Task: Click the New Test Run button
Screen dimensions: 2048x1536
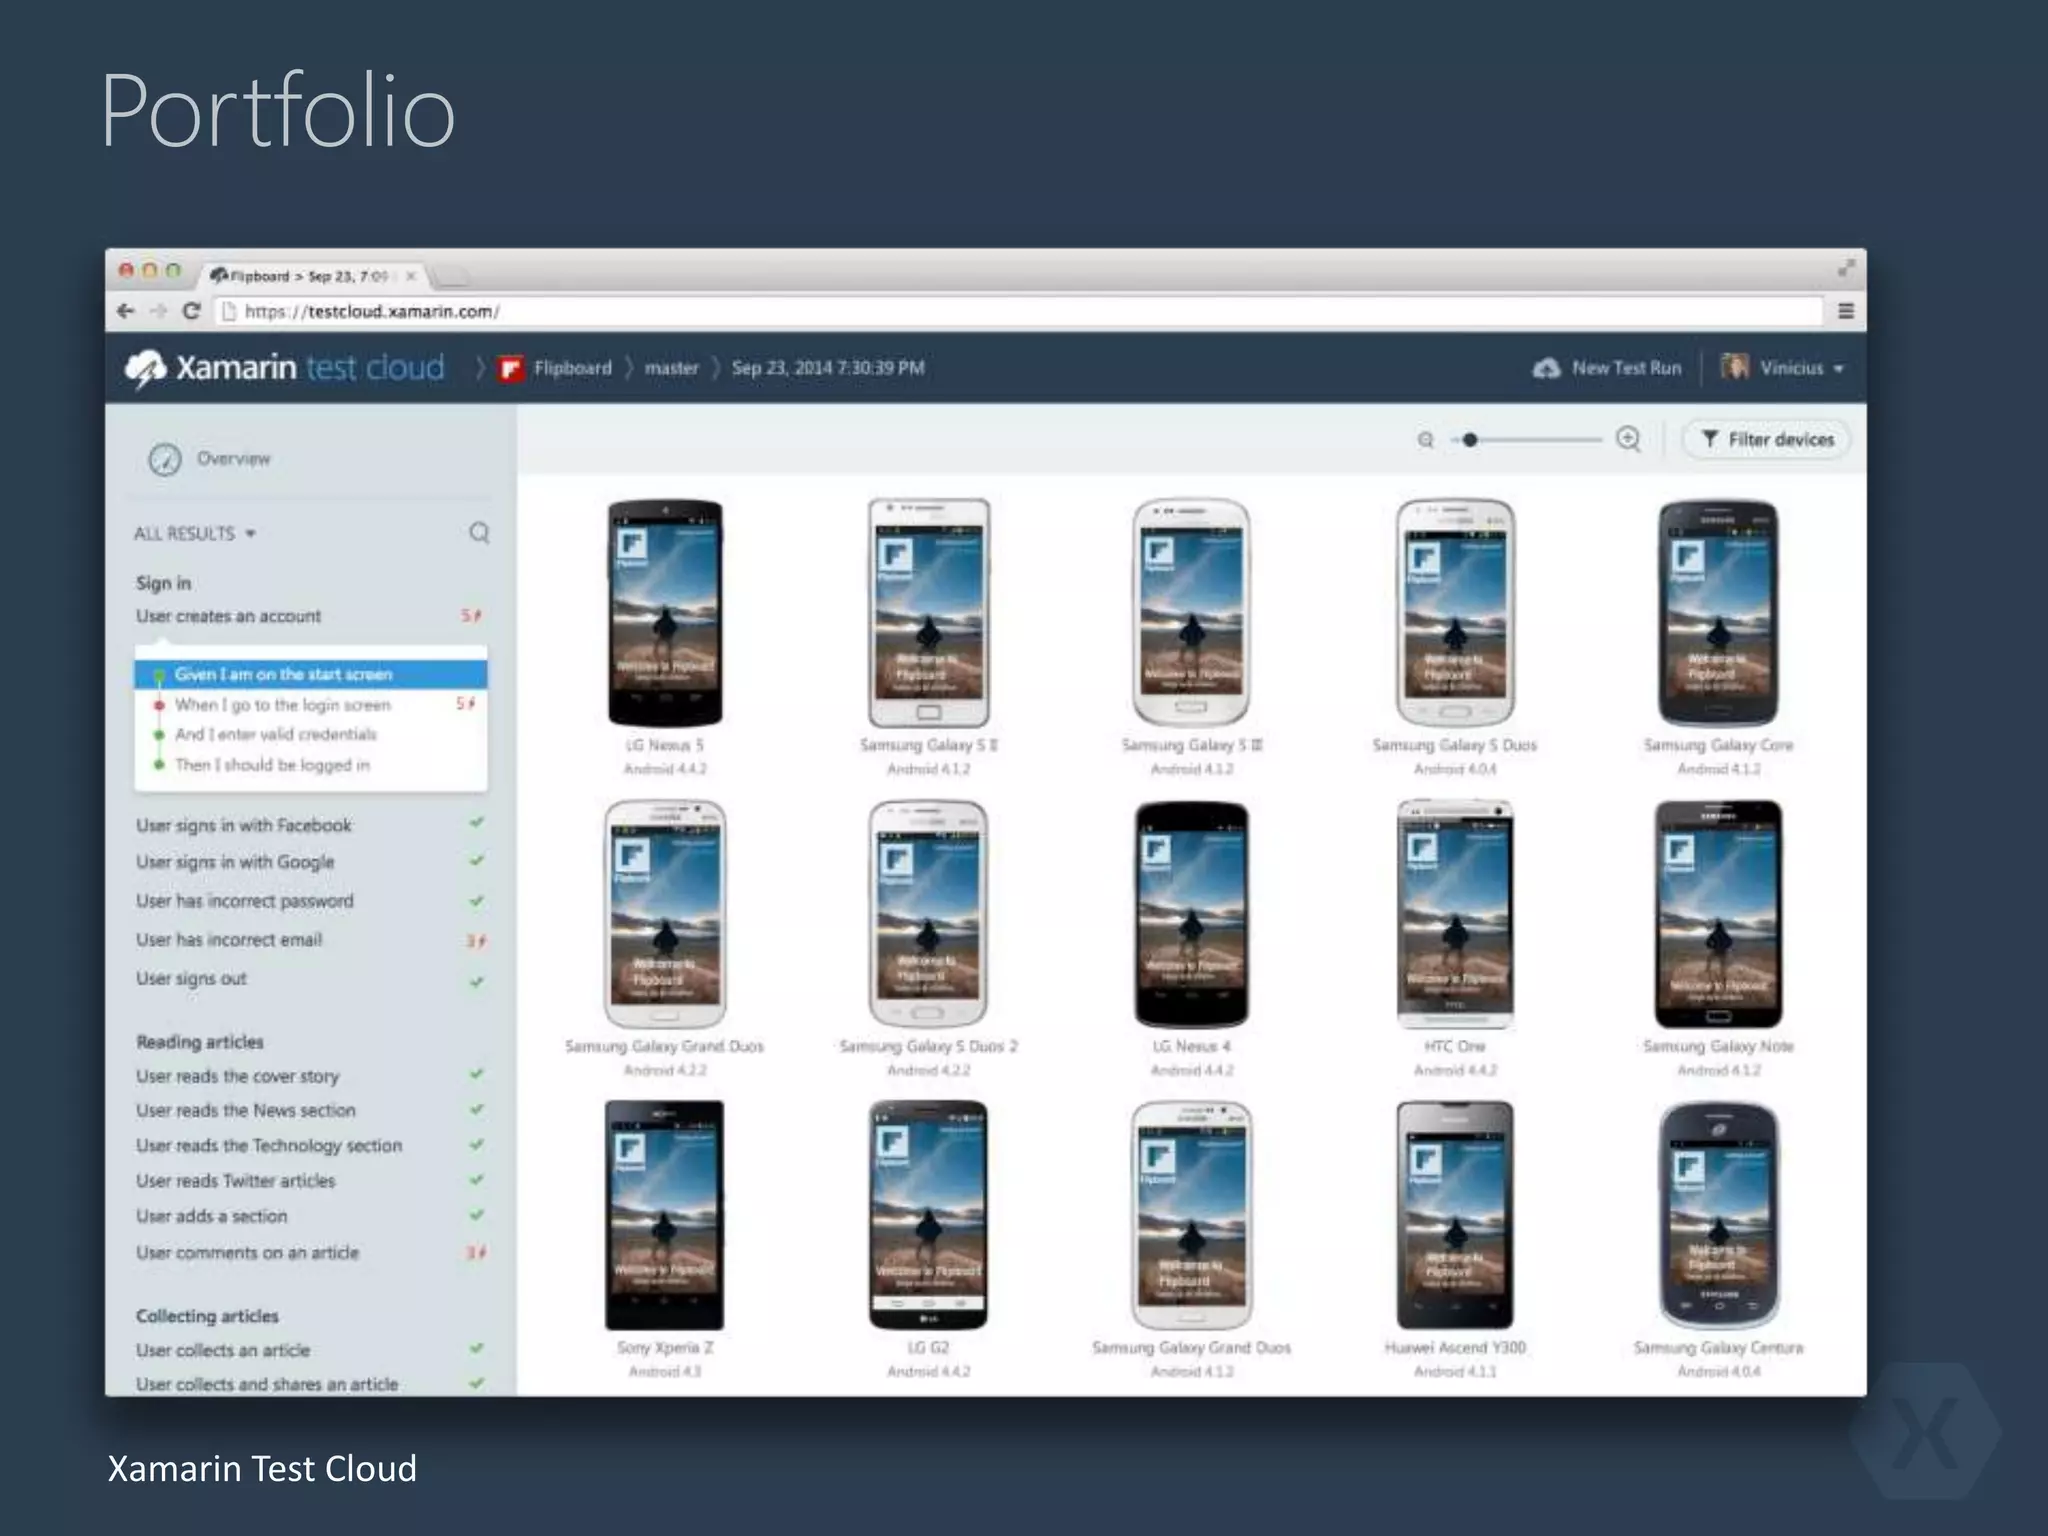Action: (x=1606, y=368)
